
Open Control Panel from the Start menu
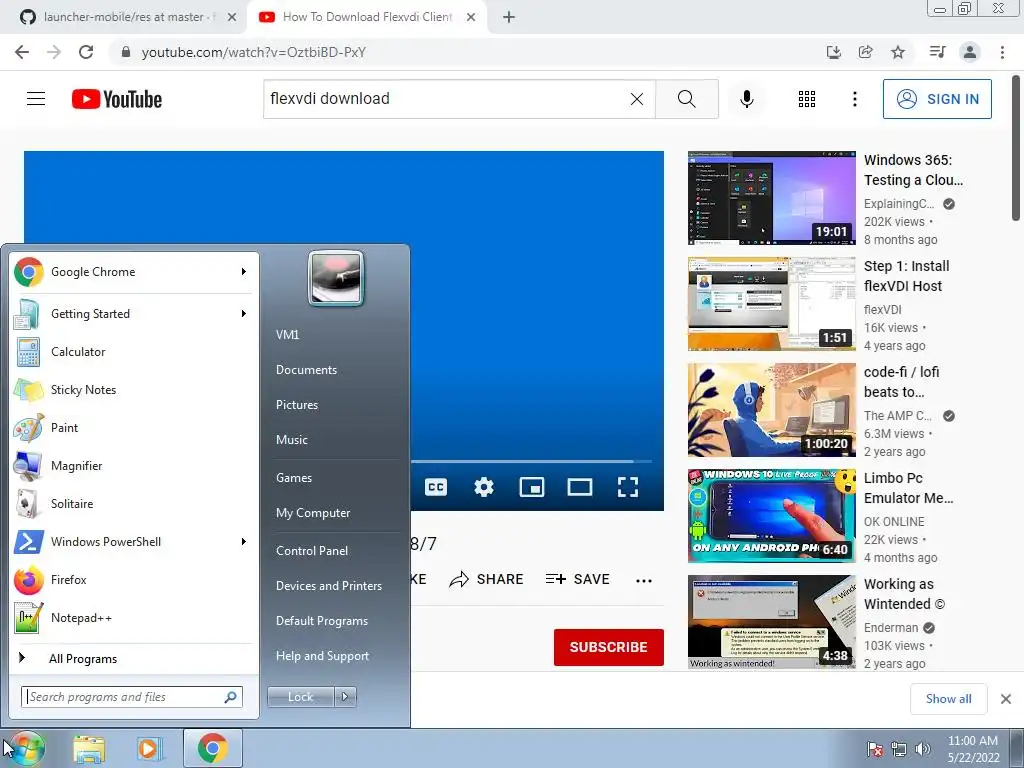(x=312, y=551)
